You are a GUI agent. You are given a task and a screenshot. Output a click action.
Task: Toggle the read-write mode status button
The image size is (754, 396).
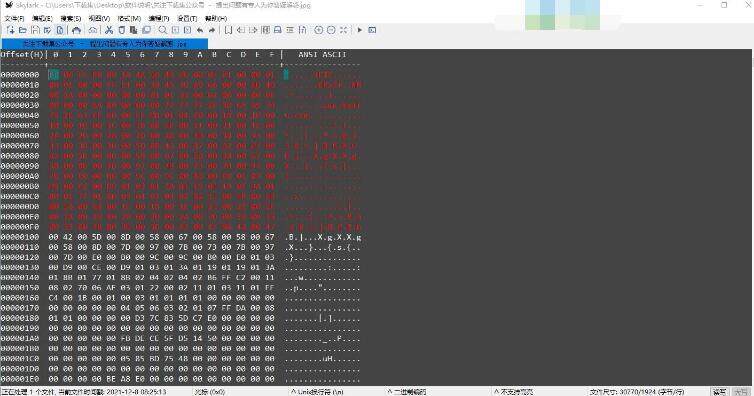719,392
